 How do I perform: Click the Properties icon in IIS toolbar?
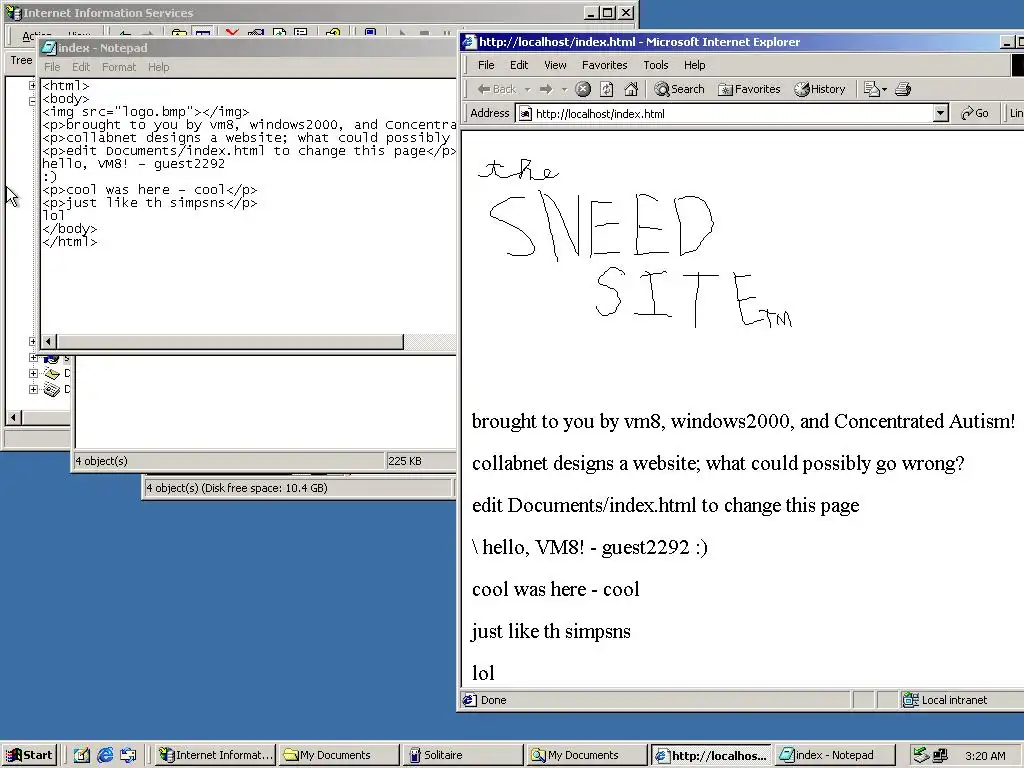(x=255, y=33)
